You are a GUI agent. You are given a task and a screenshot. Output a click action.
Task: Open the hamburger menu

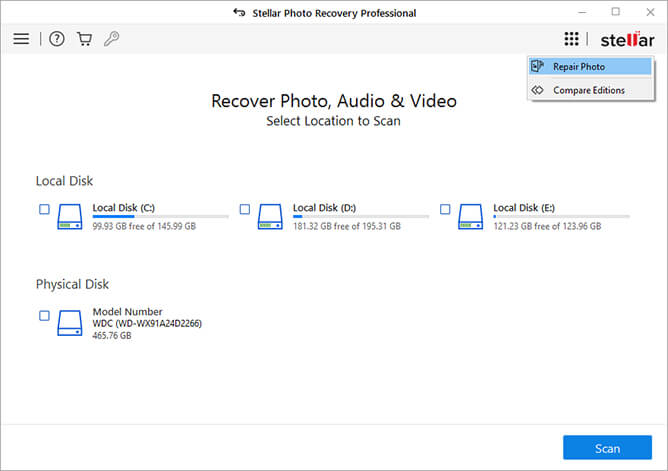pyautogui.click(x=21, y=39)
